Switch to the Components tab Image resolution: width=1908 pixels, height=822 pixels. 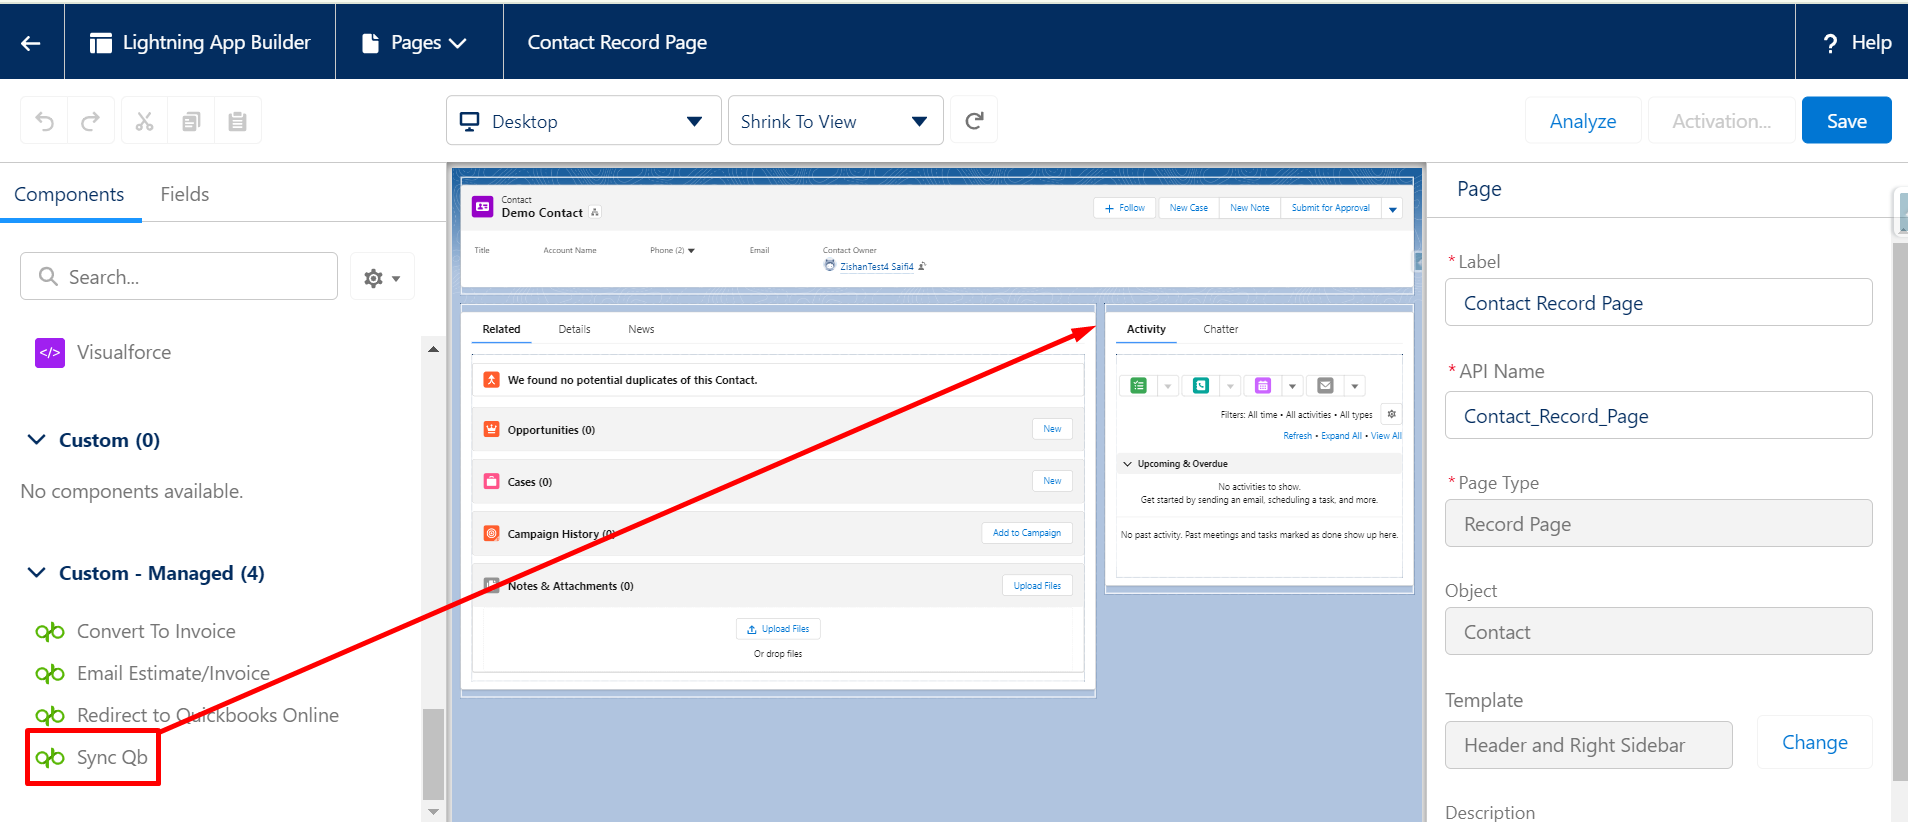(69, 194)
